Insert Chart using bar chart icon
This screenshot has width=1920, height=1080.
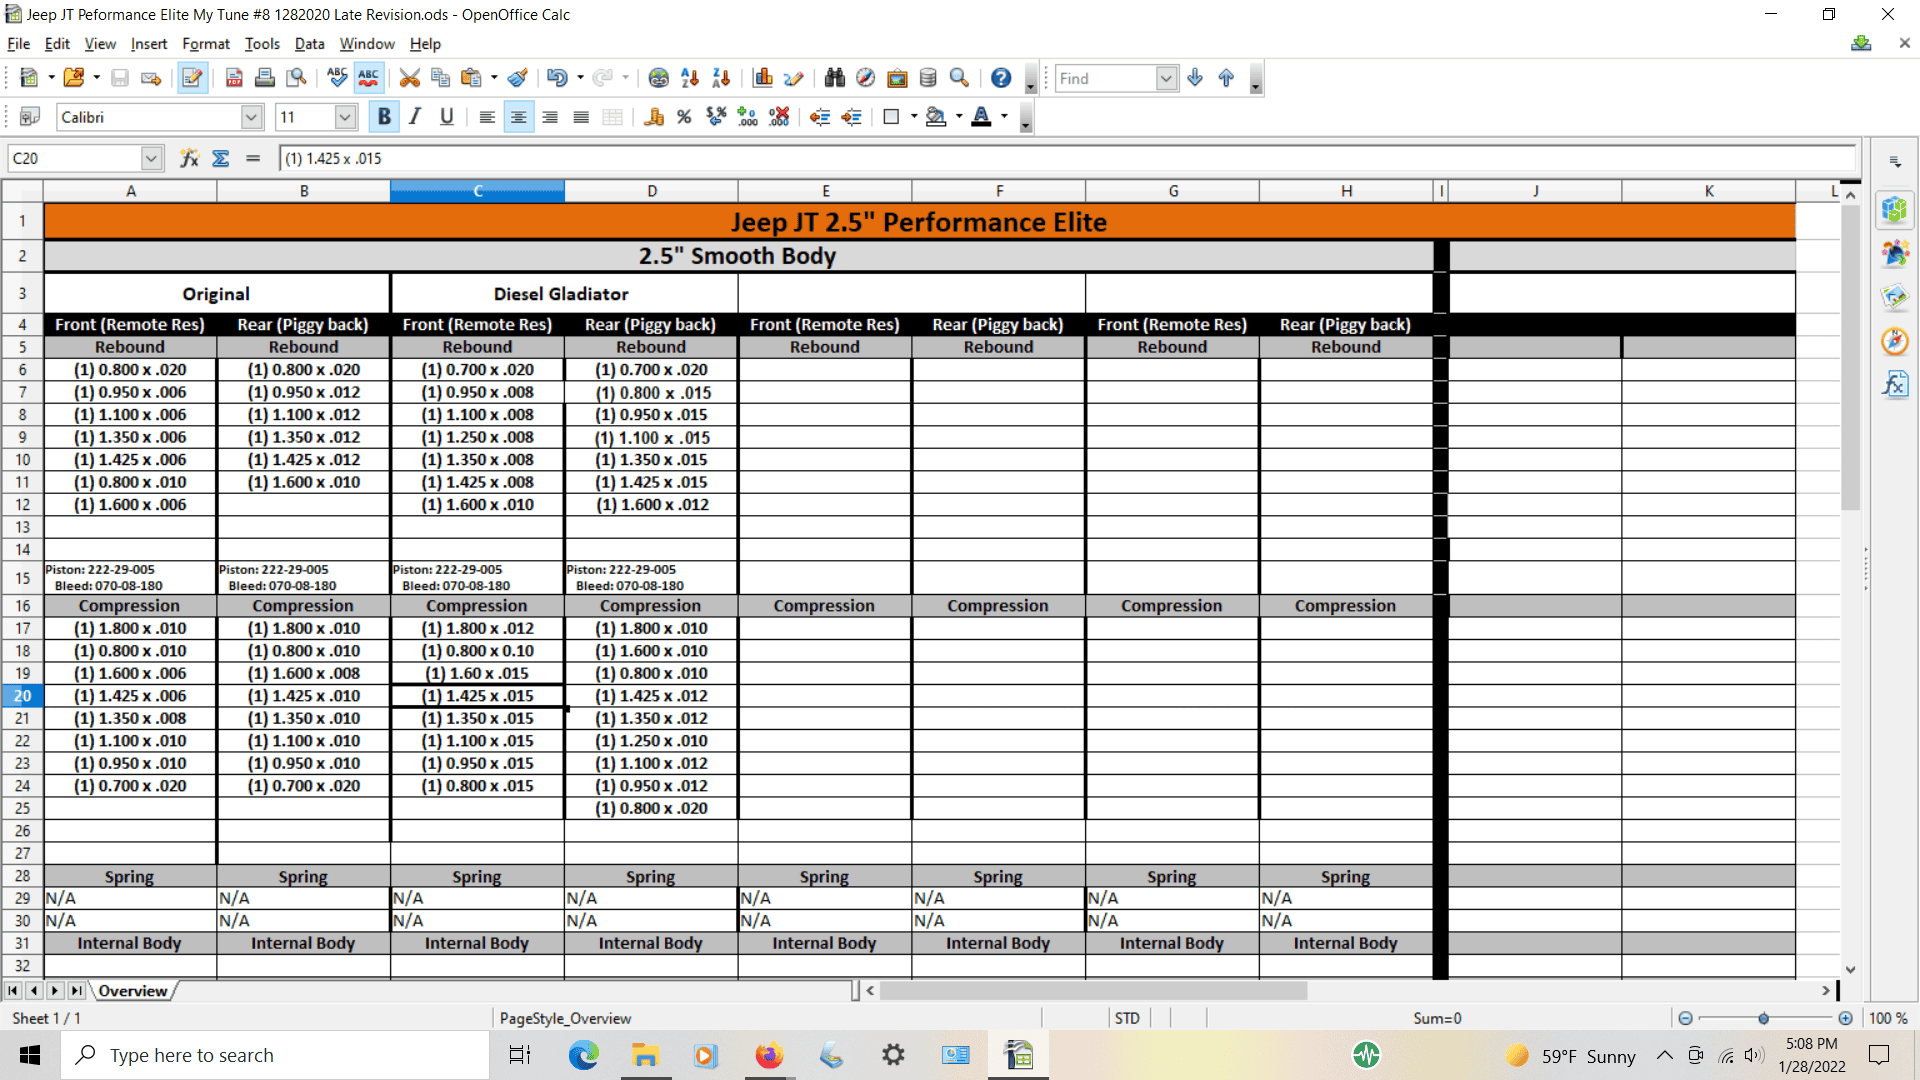[763, 78]
